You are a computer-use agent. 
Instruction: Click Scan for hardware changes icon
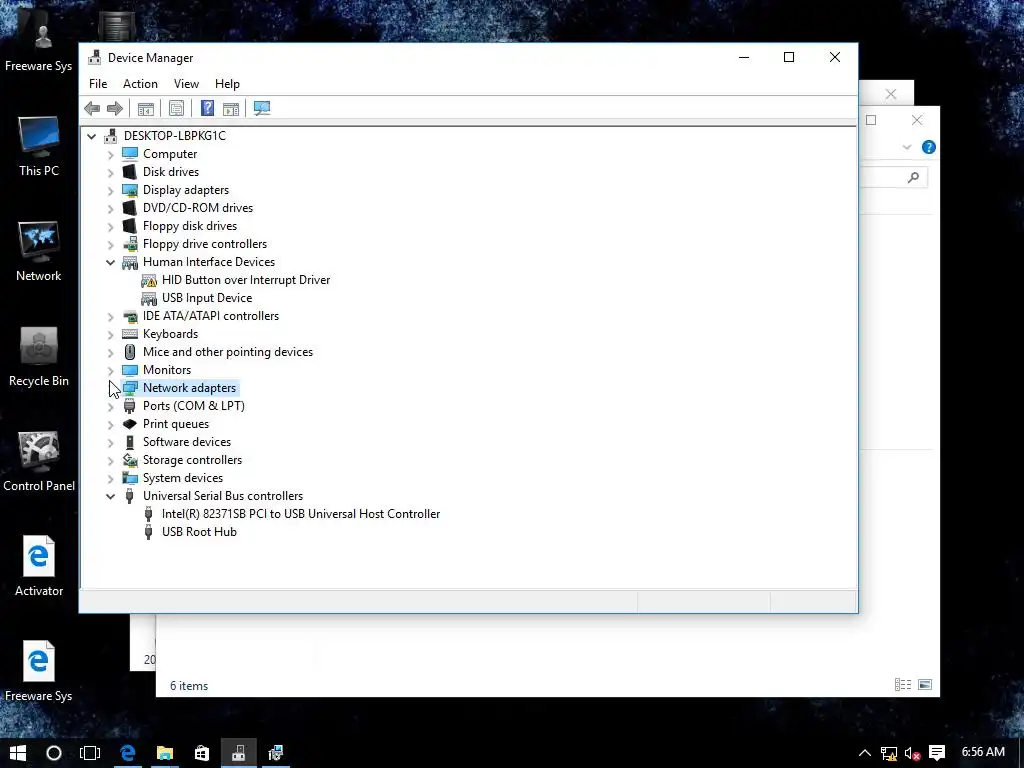pos(262,108)
